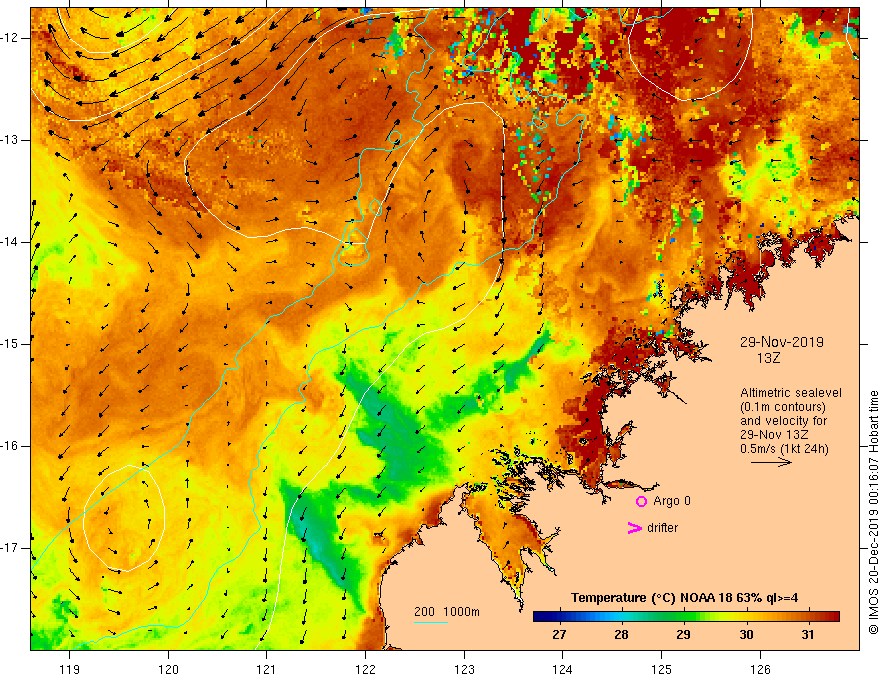The image size is (880, 680).
Task: Click the latitude label '-15'
Action: coord(10,344)
